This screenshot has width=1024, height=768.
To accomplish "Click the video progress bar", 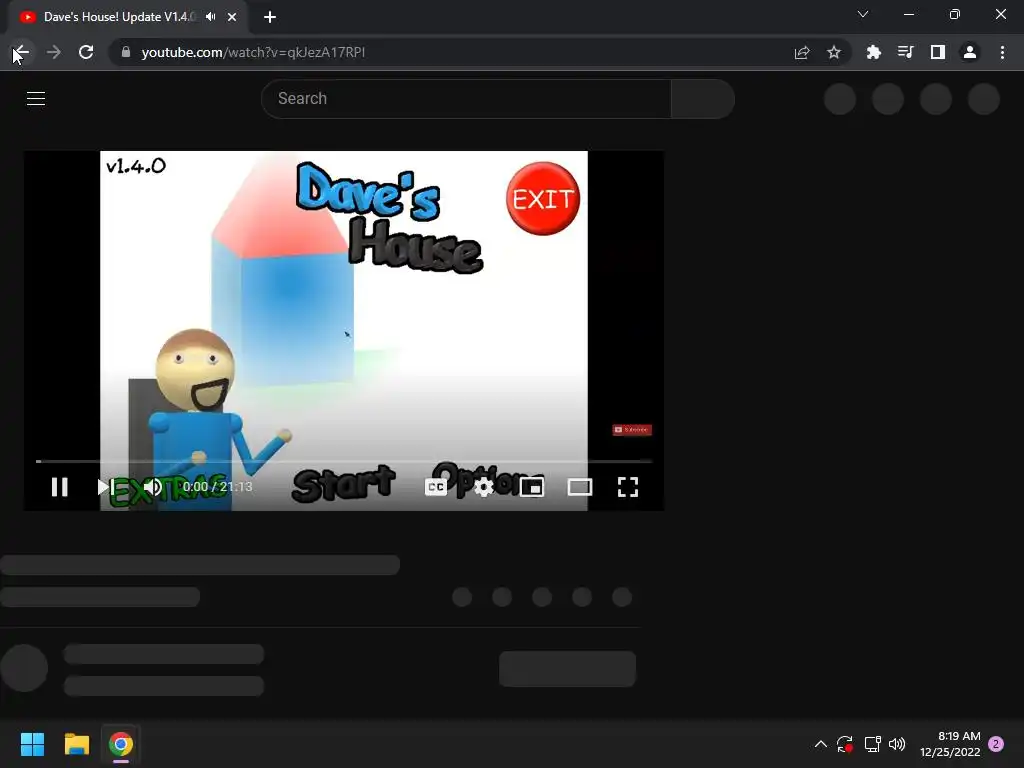I will point(344,461).
